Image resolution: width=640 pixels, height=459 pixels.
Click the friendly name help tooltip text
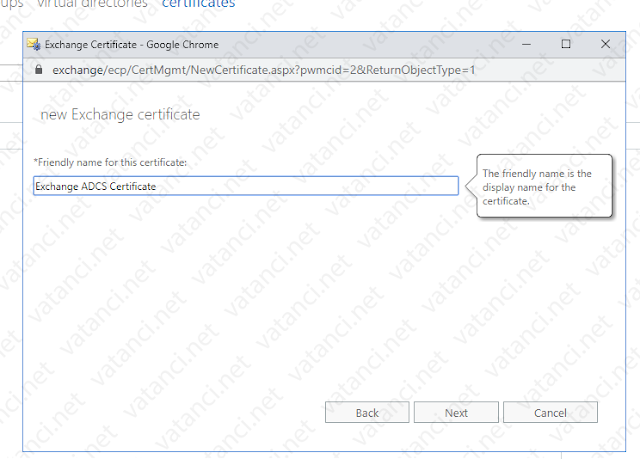click(x=537, y=187)
